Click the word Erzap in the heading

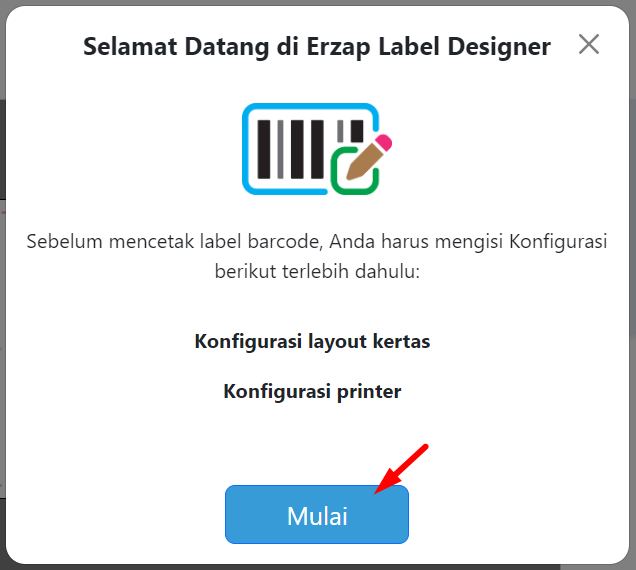tap(338, 47)
